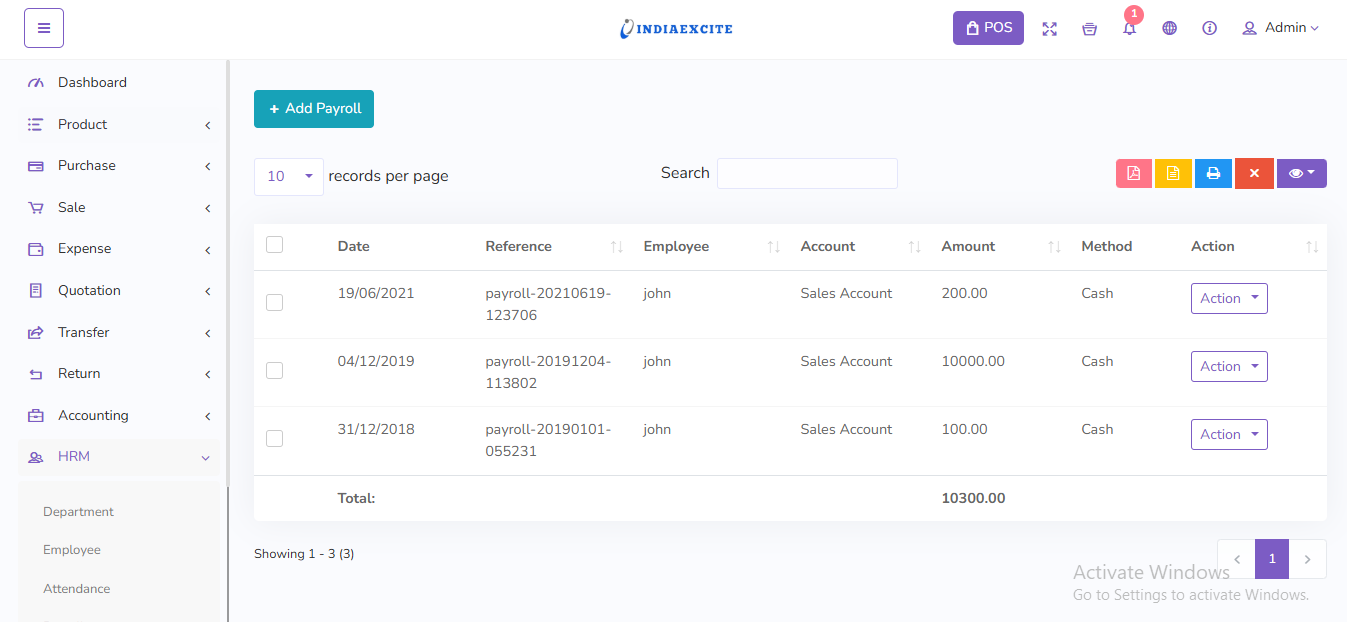Click the Add Payroll button
The height and width of the screenshot is (622, 1347).
(314, 109)
